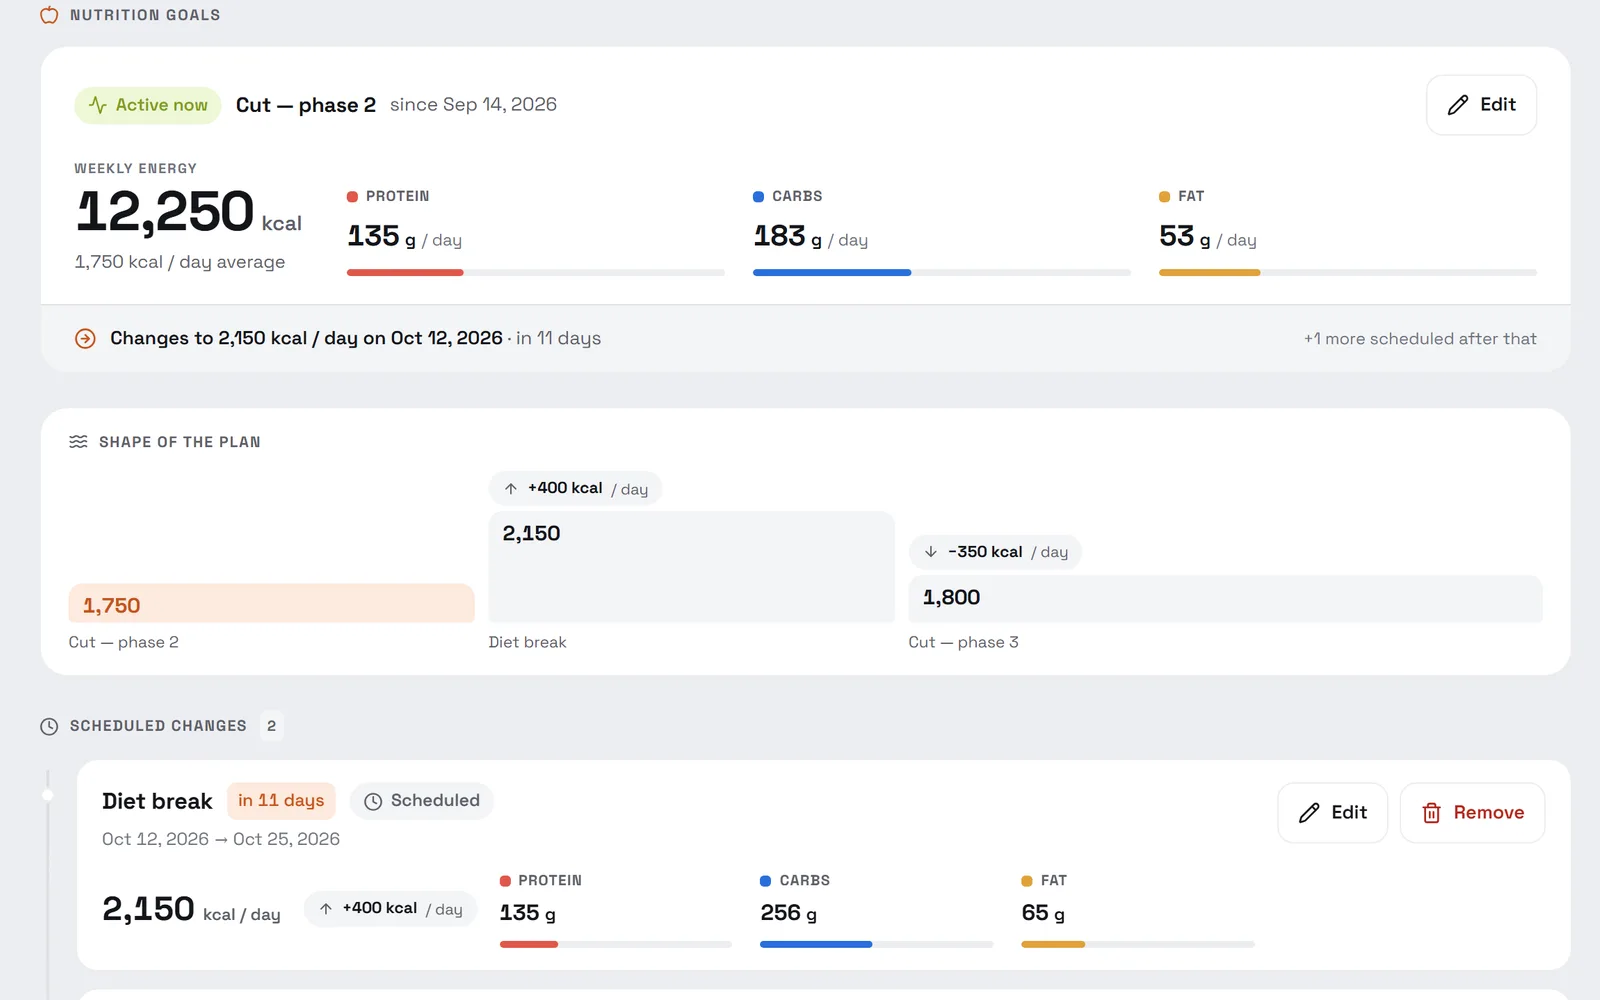Screen dimensions: 1600x1000
Task: Click the up arrow in Diet break card +400 kcal chip
Action: [326, 909]
